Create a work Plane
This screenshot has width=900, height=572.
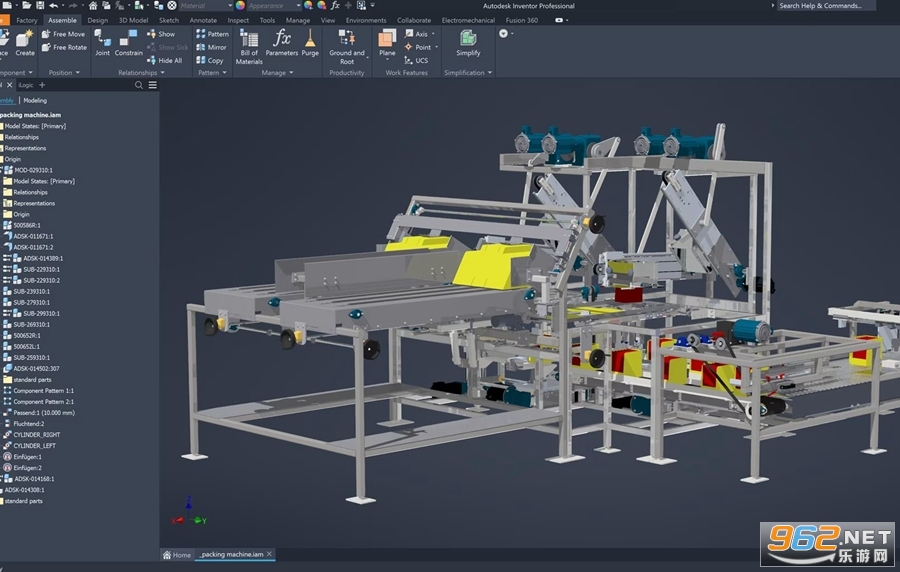(x=387, y=43)
